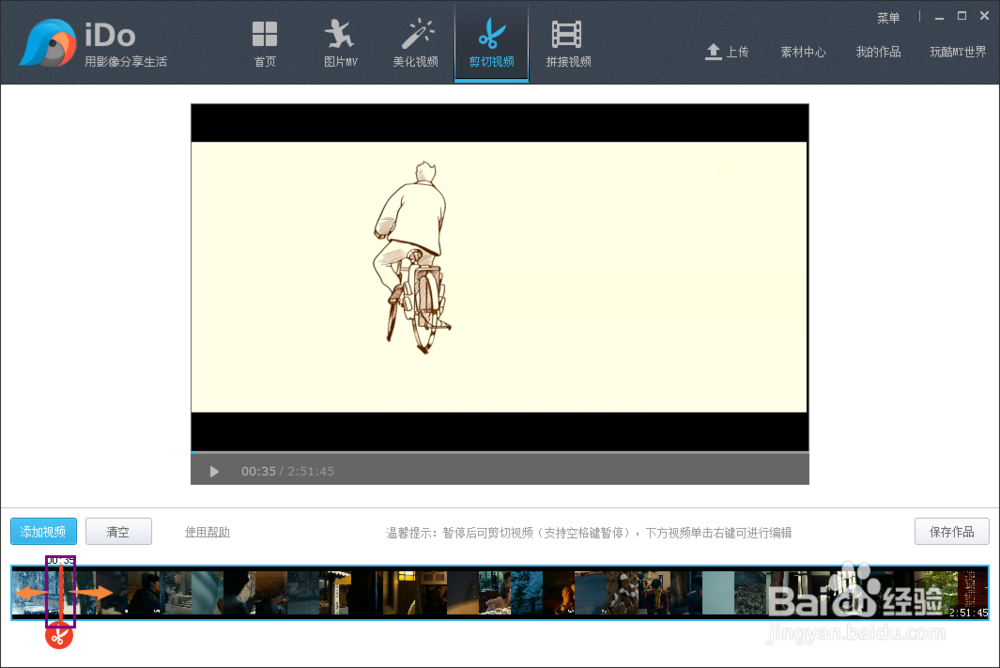Play the video in the preview
Viewport: 1000px width, 668px height.
pos(214,471)
